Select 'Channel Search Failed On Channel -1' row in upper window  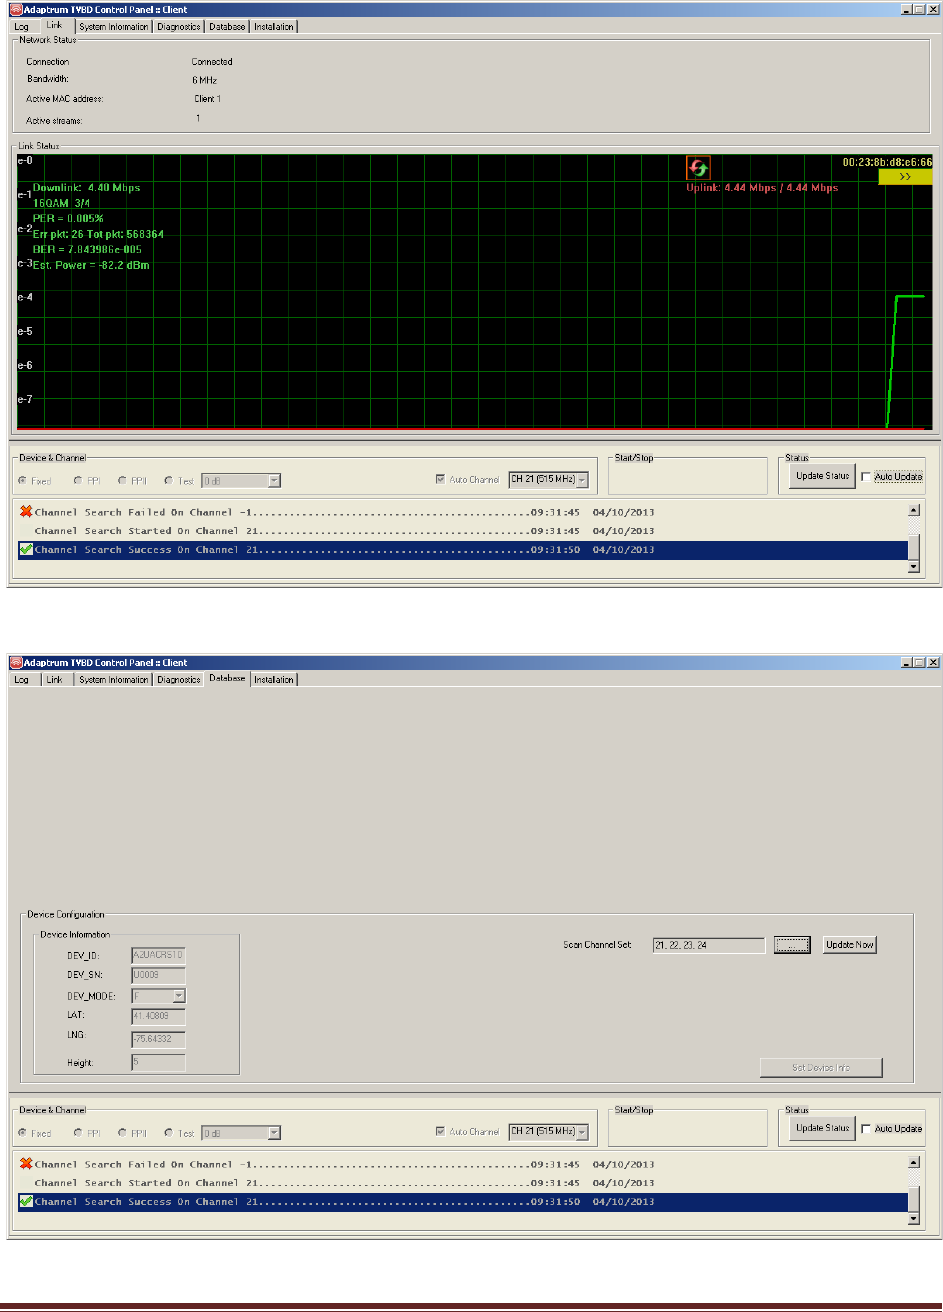[462, 512]
